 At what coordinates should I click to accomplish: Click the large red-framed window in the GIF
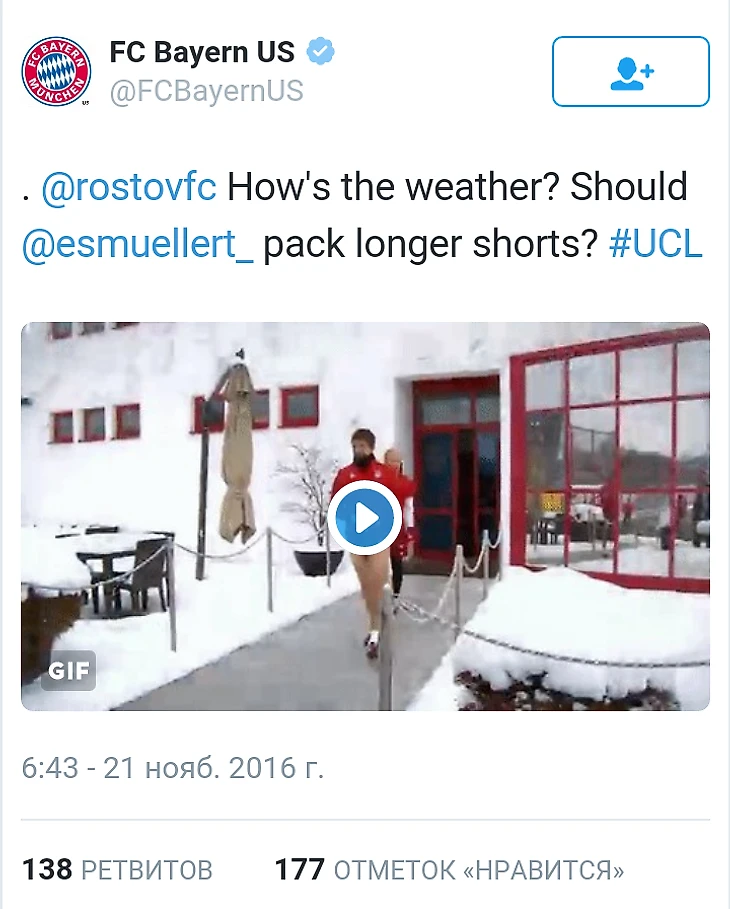[610, 460]
